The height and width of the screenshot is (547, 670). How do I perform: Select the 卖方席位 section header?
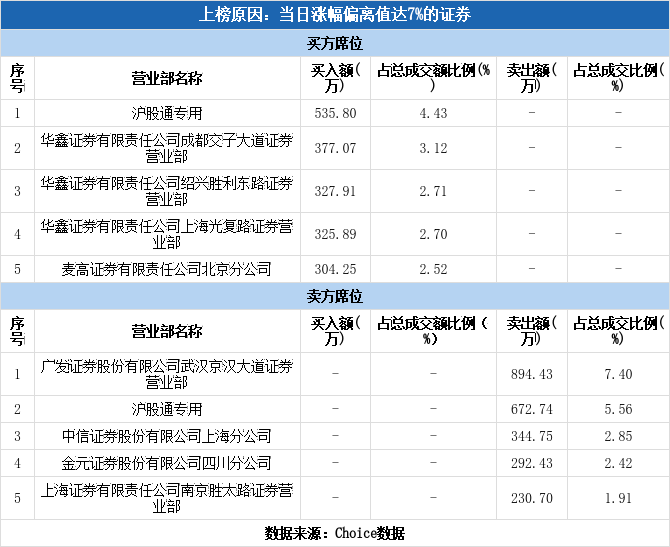coord(335,296)
